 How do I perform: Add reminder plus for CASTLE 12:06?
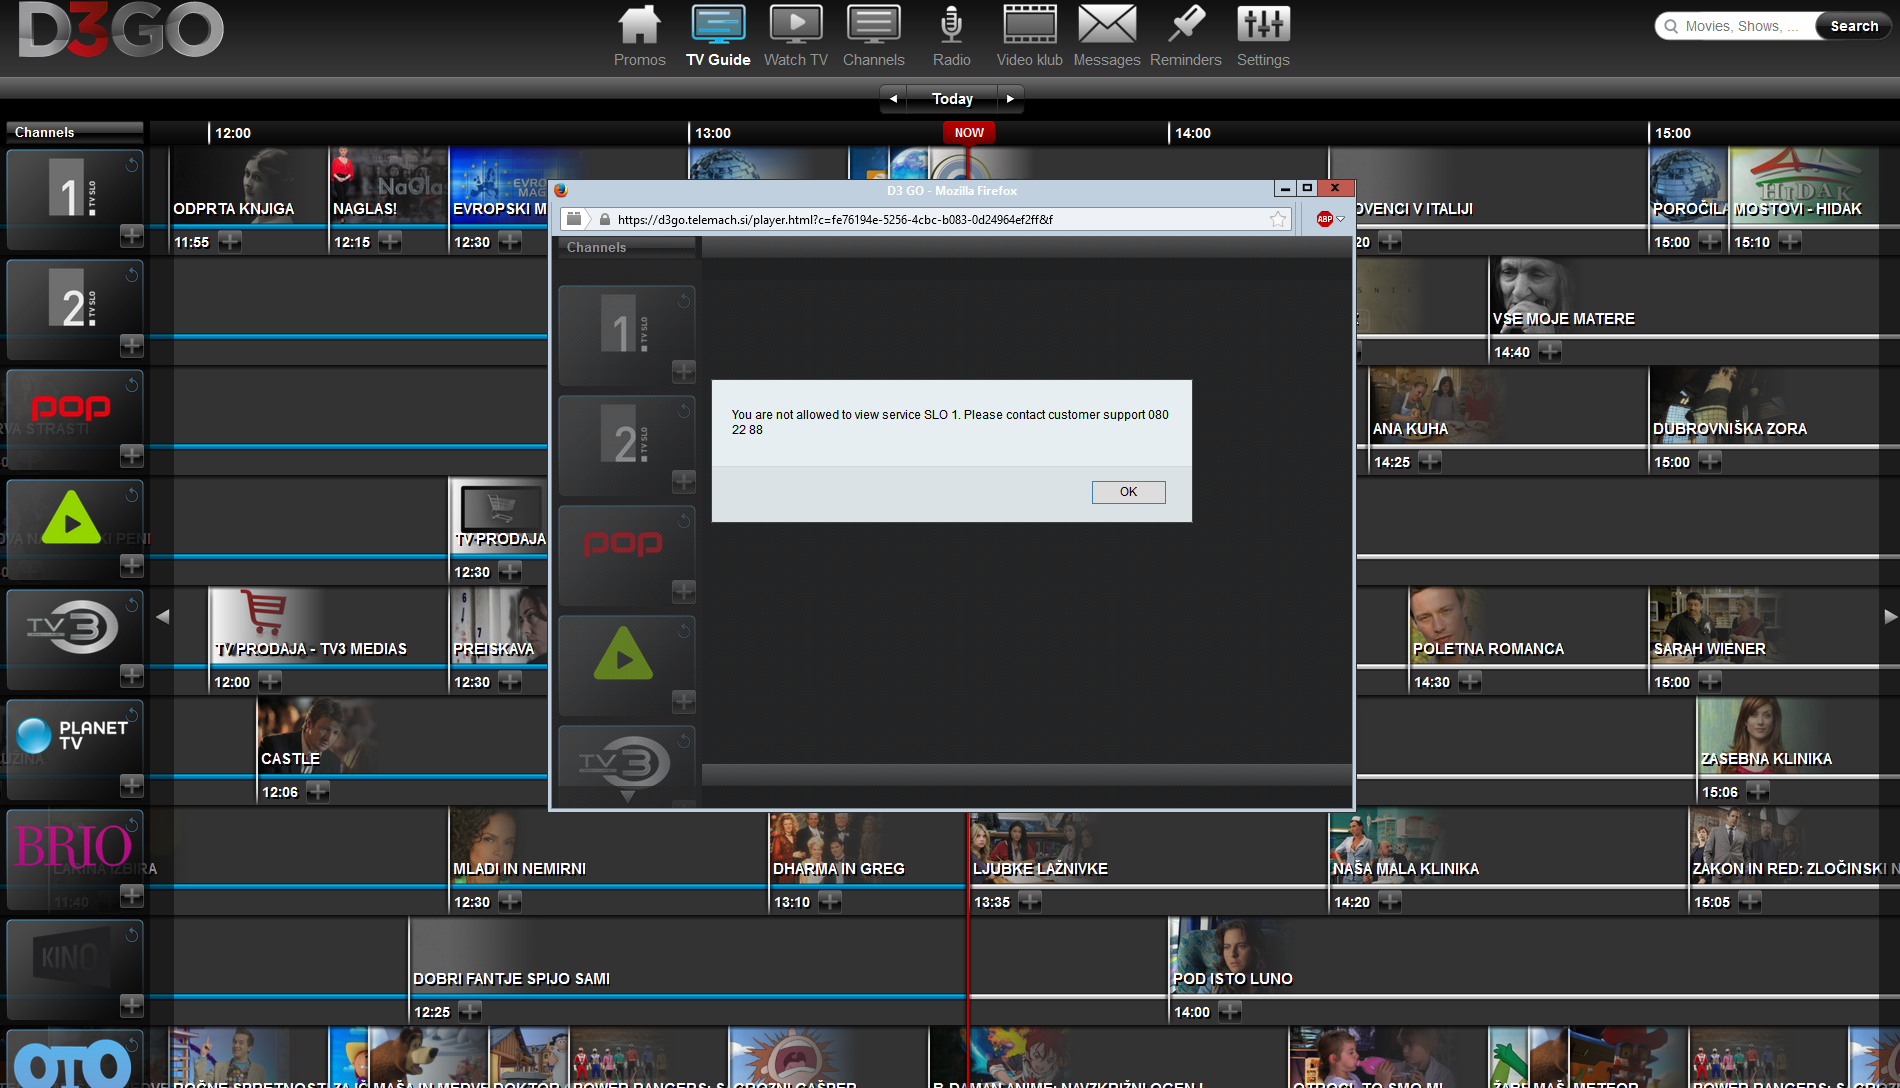point(318,791)
